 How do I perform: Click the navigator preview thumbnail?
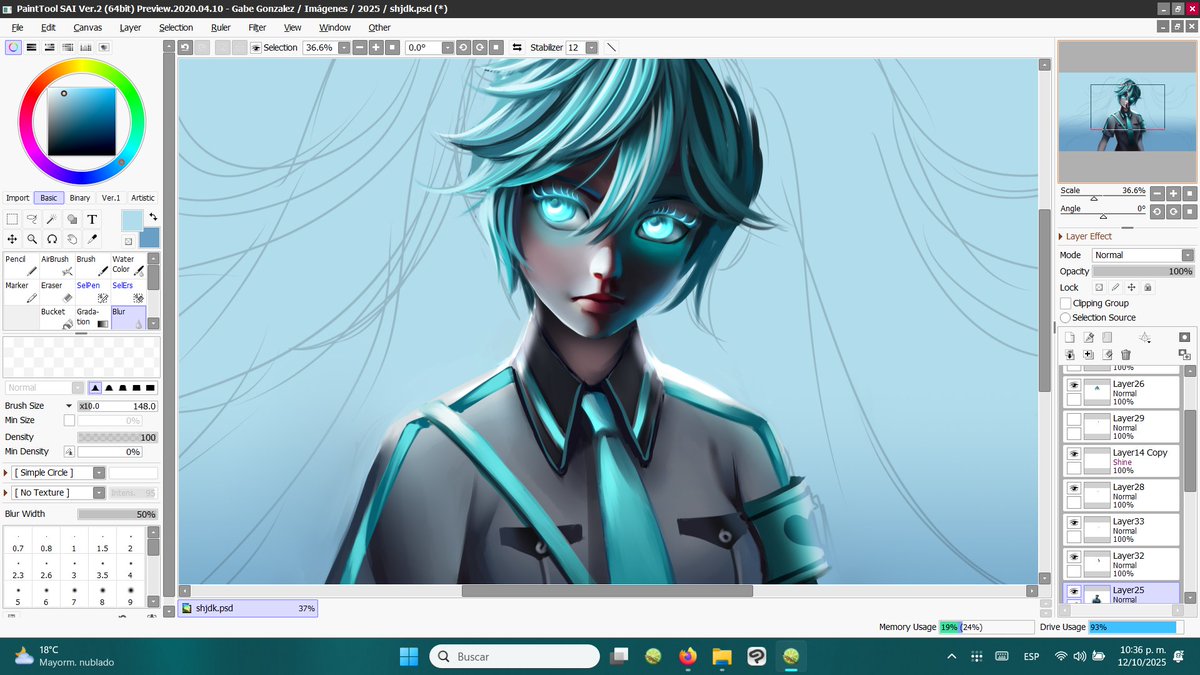pyautogui.click(x=1127, y=111)
